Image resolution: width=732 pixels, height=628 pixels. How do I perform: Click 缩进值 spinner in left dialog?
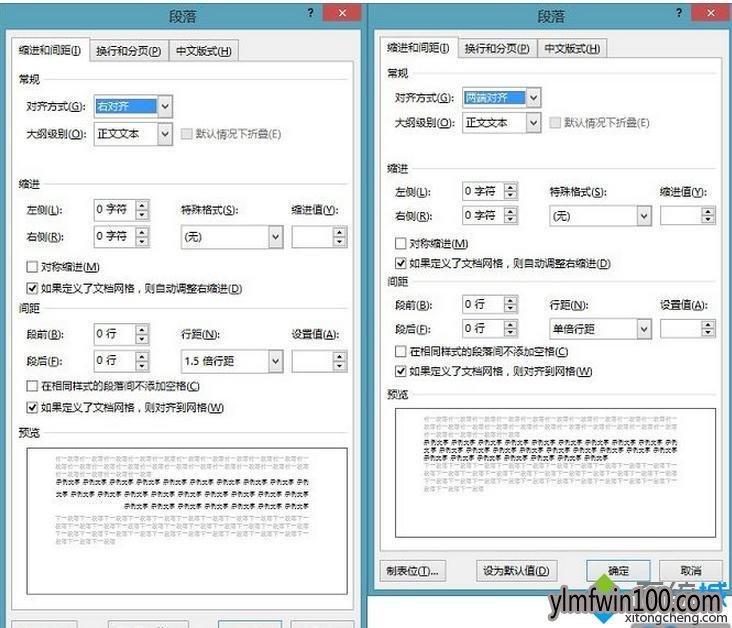pyautogui.click(x=340, y=237)
